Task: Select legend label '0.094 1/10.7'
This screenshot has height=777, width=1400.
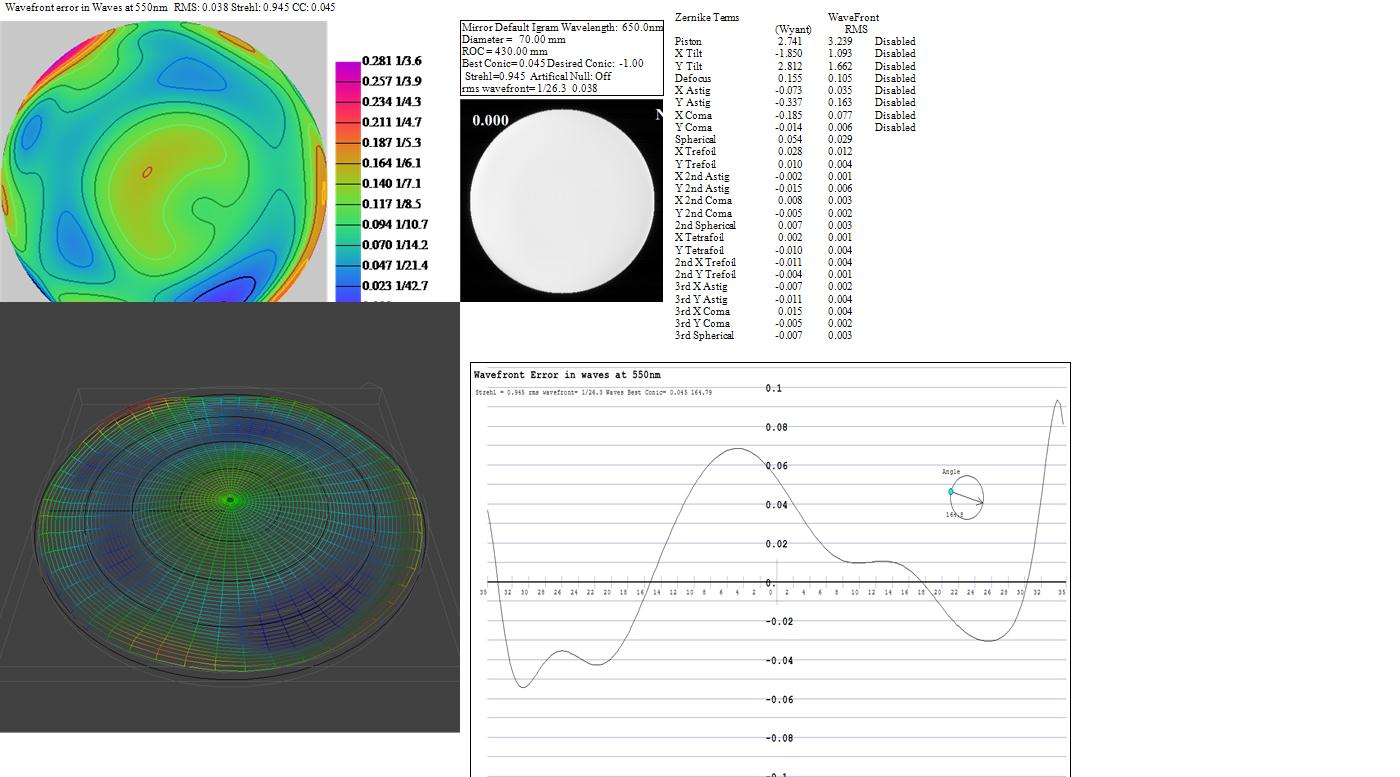Action: pos(395,225)
